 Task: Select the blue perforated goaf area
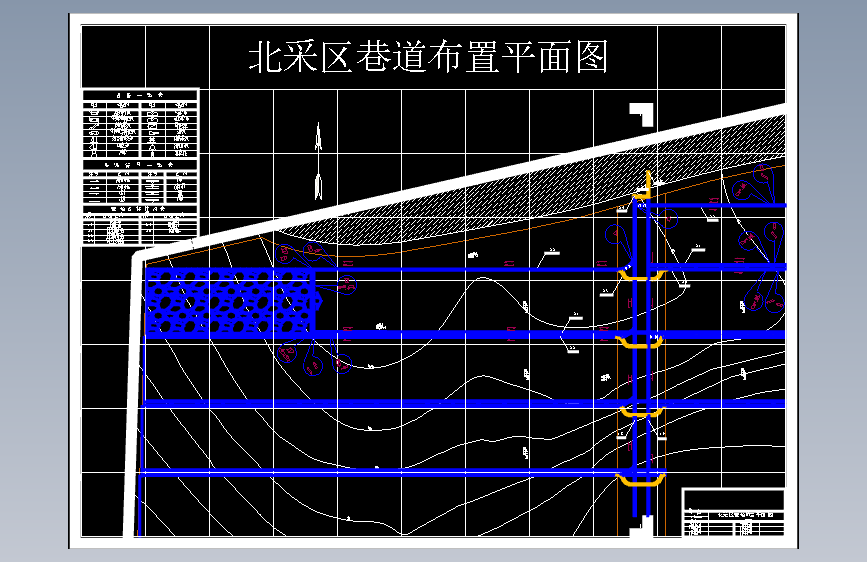pyautogui.click(x=233, y=303)
